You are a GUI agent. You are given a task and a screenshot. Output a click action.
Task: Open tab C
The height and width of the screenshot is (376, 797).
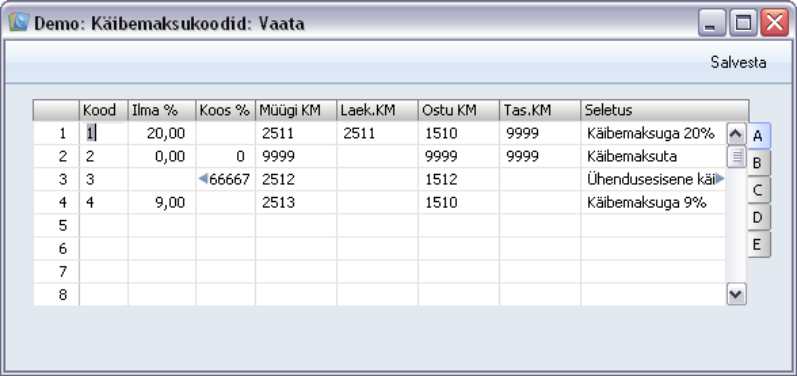[x=758, y=191]
